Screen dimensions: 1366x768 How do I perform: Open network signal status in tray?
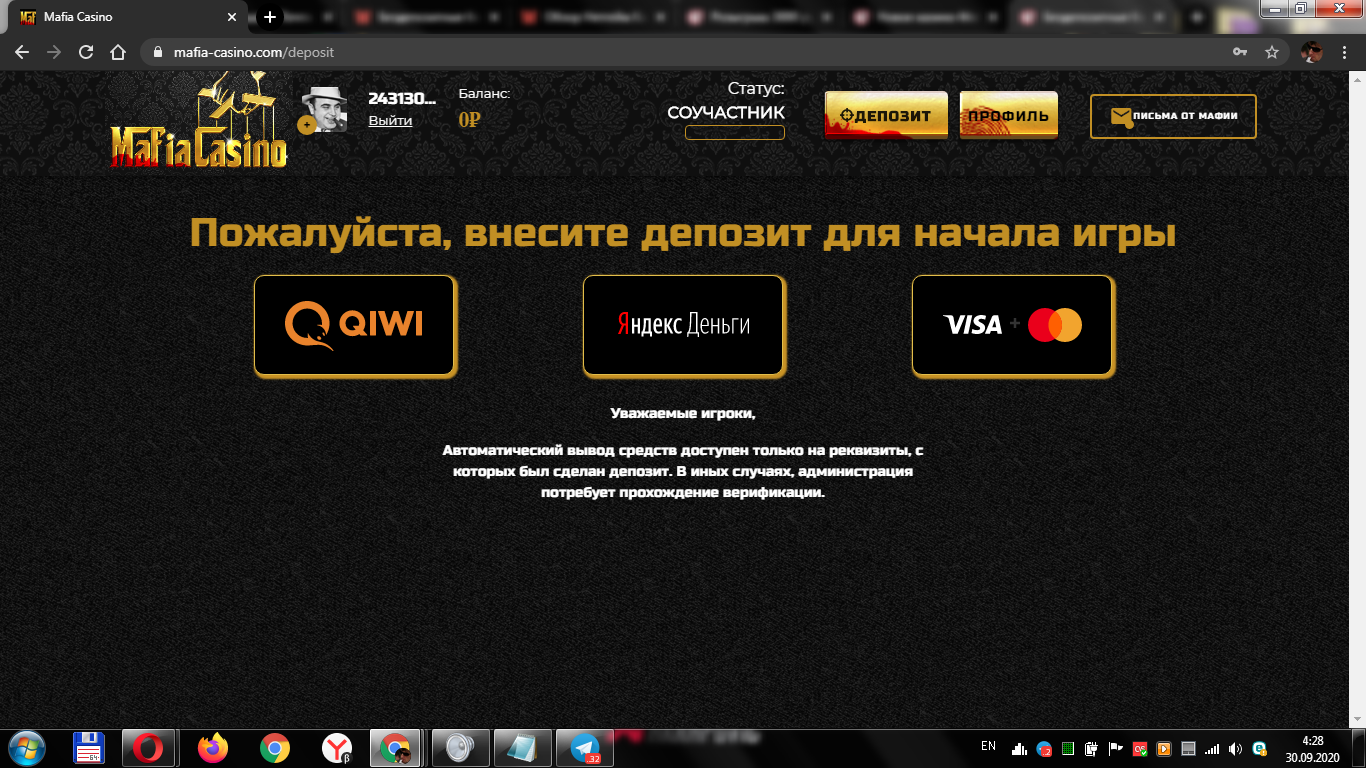[1212, 749]
